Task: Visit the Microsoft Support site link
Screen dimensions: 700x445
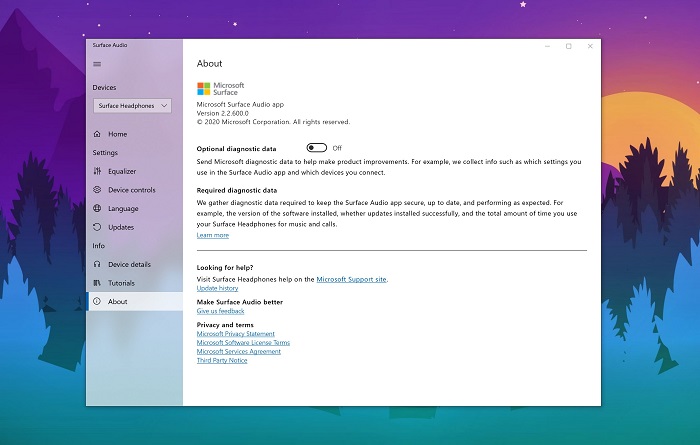Action: (x=351, y=279)
